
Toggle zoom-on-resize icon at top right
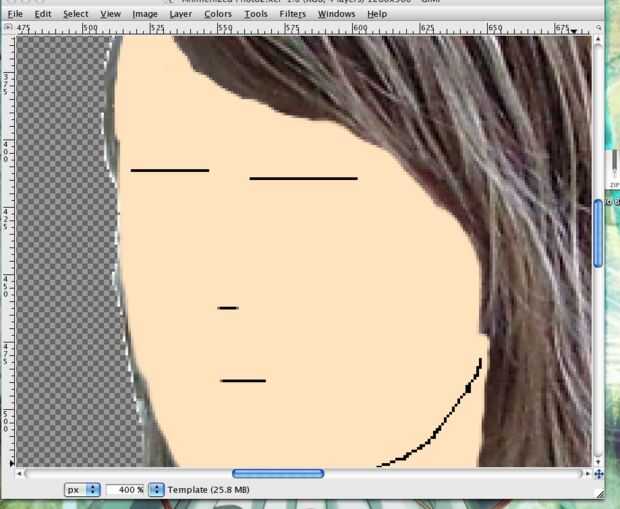(x=598, y=28)
